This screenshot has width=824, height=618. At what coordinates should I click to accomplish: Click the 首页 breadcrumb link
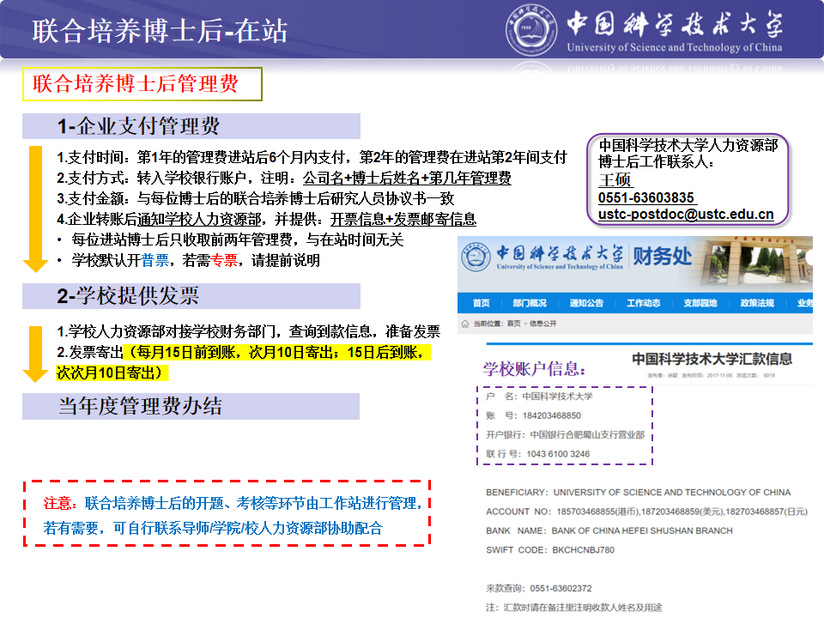point(513,324)
